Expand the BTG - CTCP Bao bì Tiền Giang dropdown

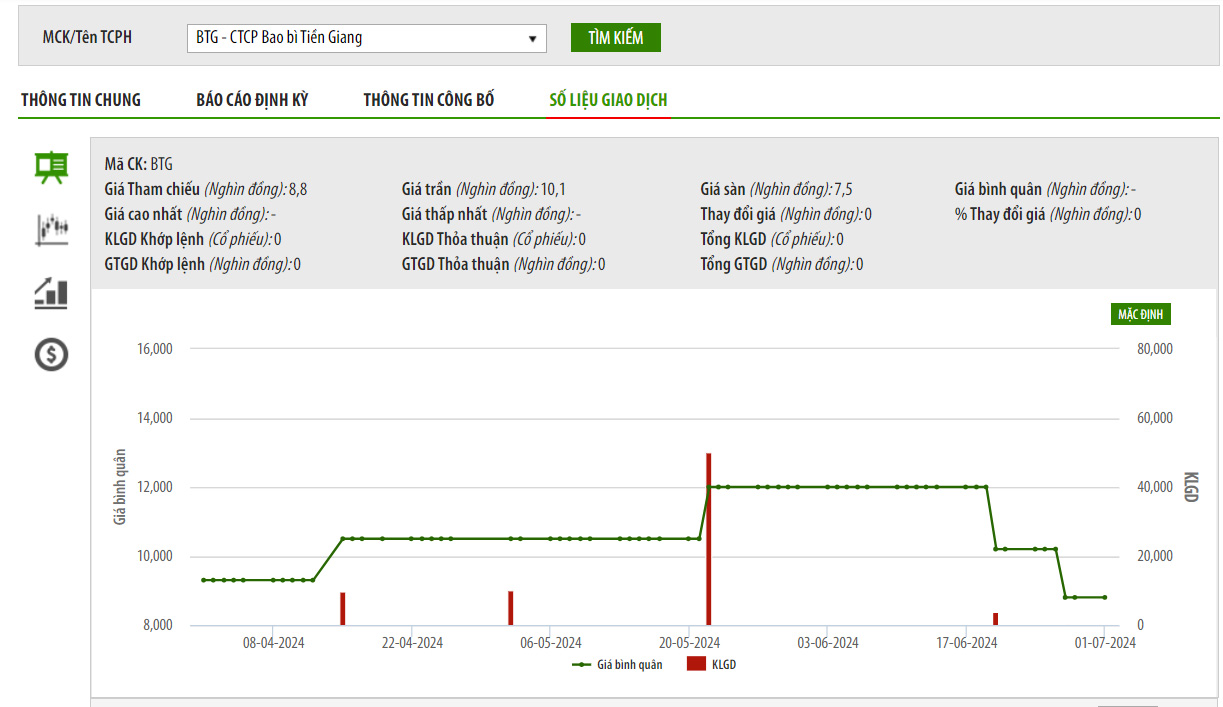(366, 38)
